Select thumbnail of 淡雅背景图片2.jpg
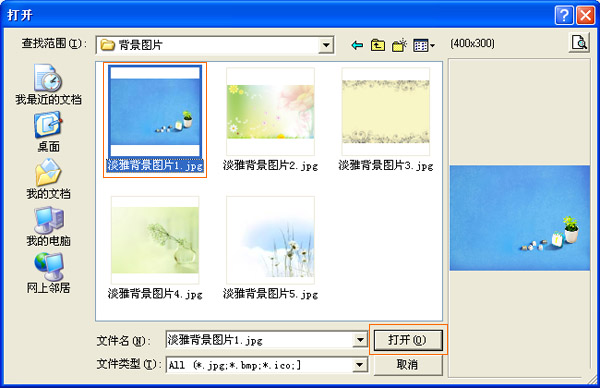Screen dimensions: 600x388 coord(271,111)
